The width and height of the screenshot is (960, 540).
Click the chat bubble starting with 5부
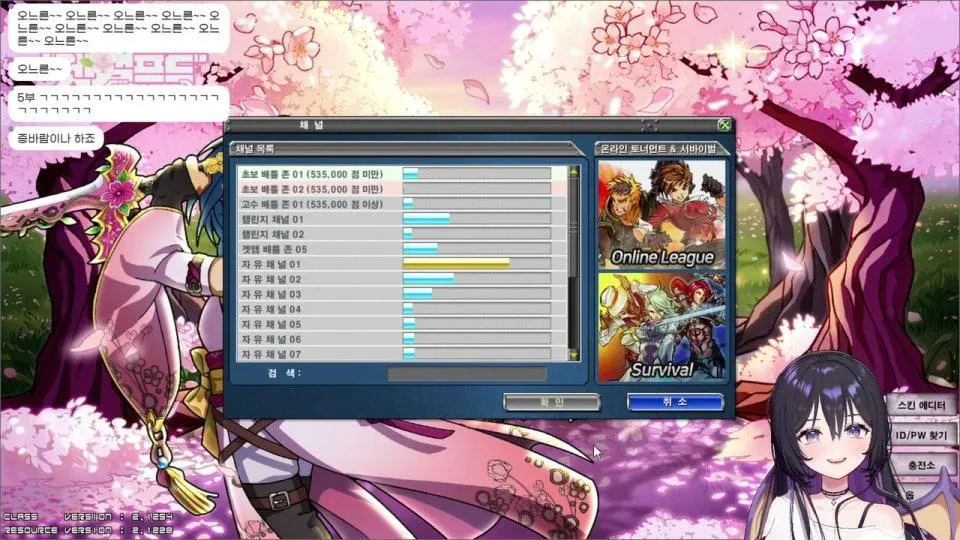click(x=118, y=103)
